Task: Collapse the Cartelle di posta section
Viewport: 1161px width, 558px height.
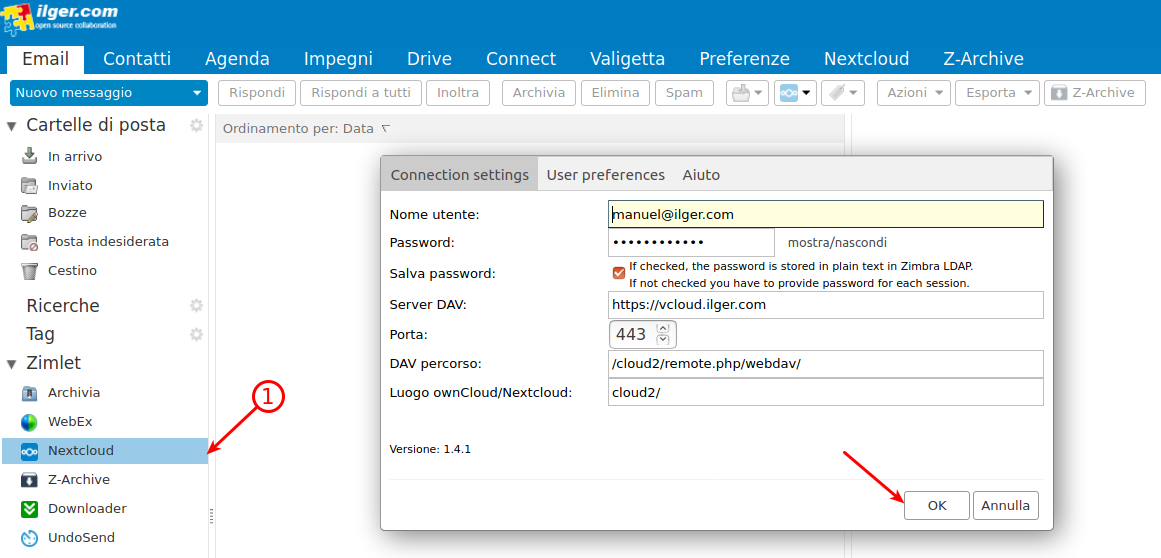Action: (11, 126)
